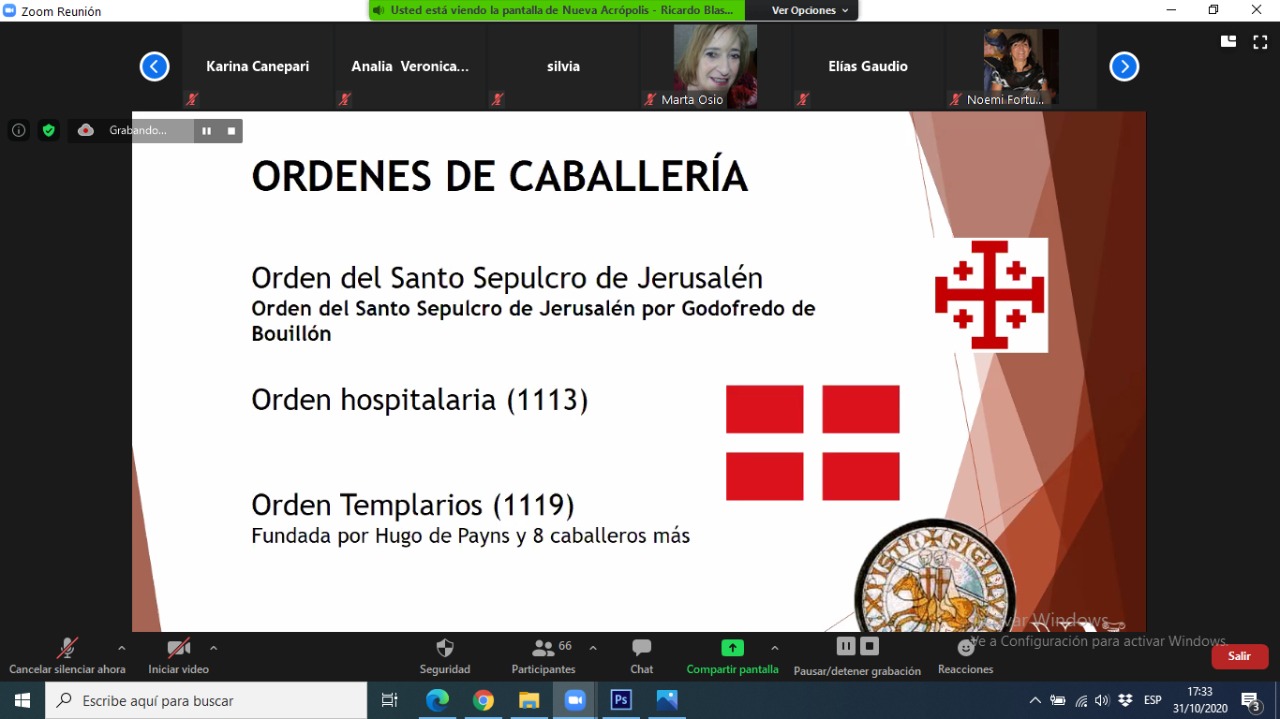Open the Participantes panel
1280x719 pixels.
pyautogui.click(x=543, y=649)
